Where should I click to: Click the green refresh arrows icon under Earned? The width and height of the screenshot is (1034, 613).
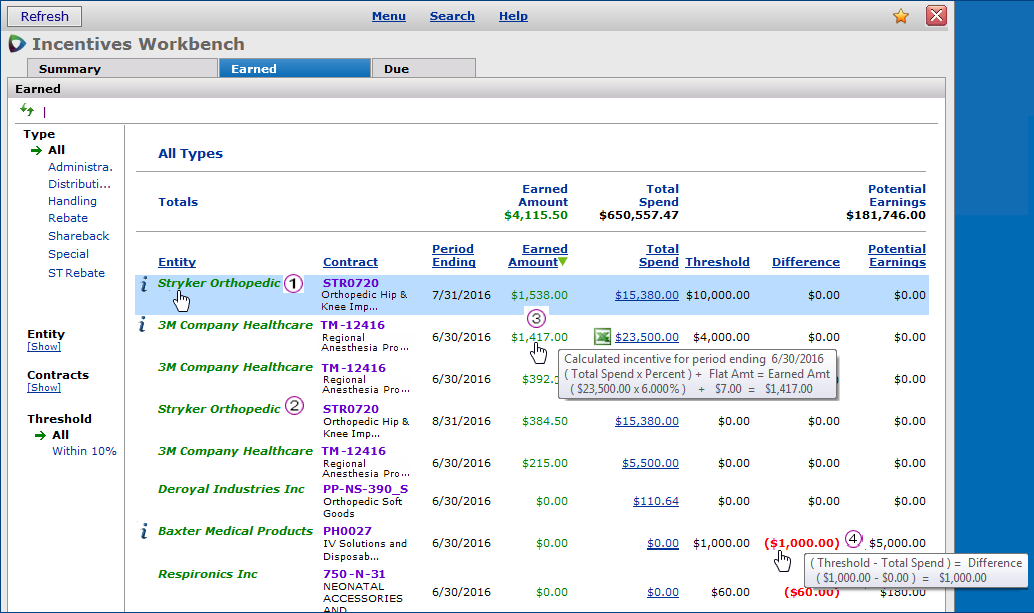click(x=27, y=110)
